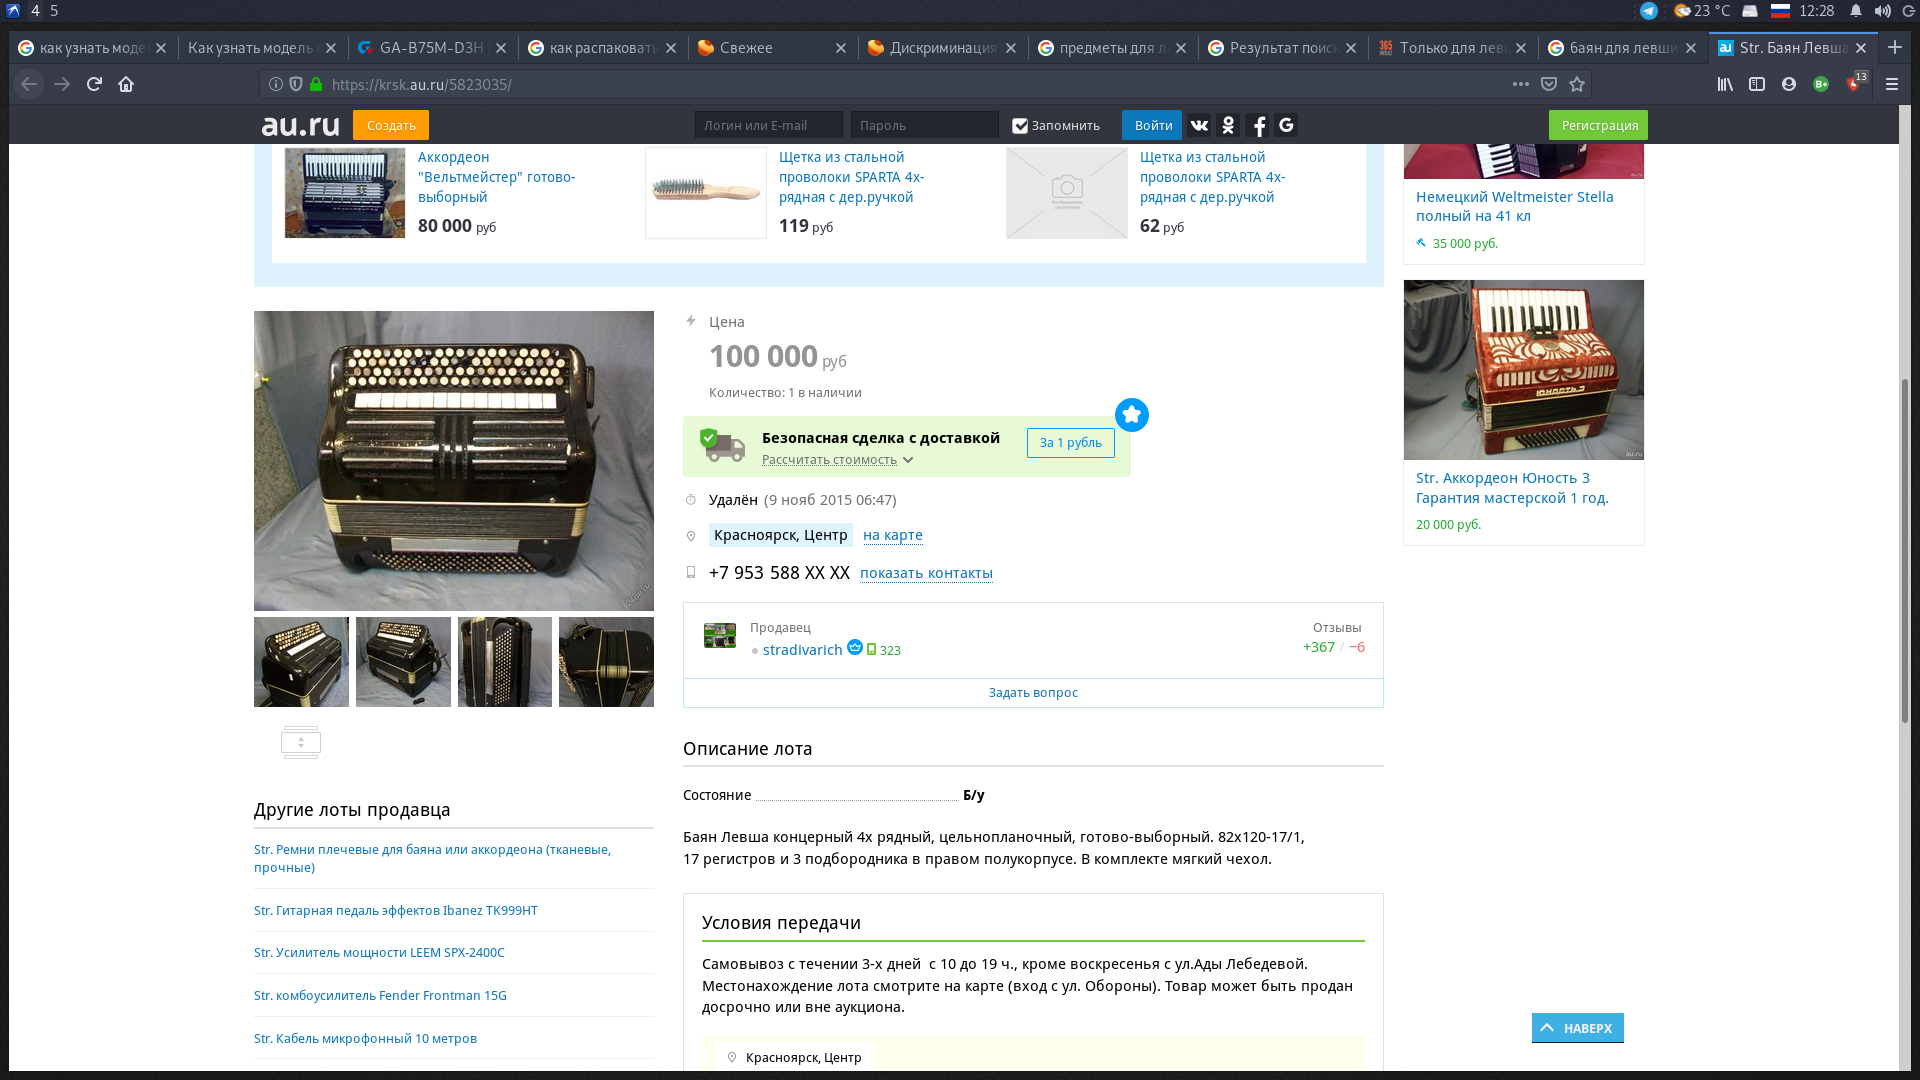Reload the current page

[94, 84]
